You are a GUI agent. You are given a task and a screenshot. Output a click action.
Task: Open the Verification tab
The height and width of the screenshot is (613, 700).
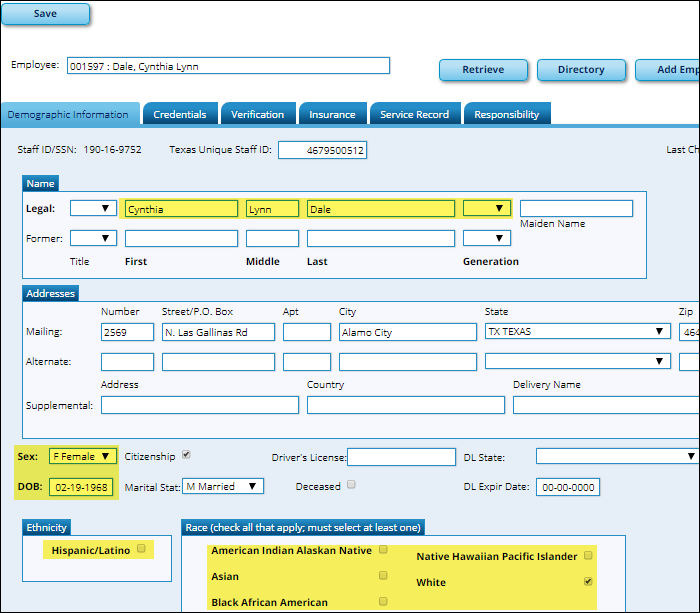[x=258, y=114]
